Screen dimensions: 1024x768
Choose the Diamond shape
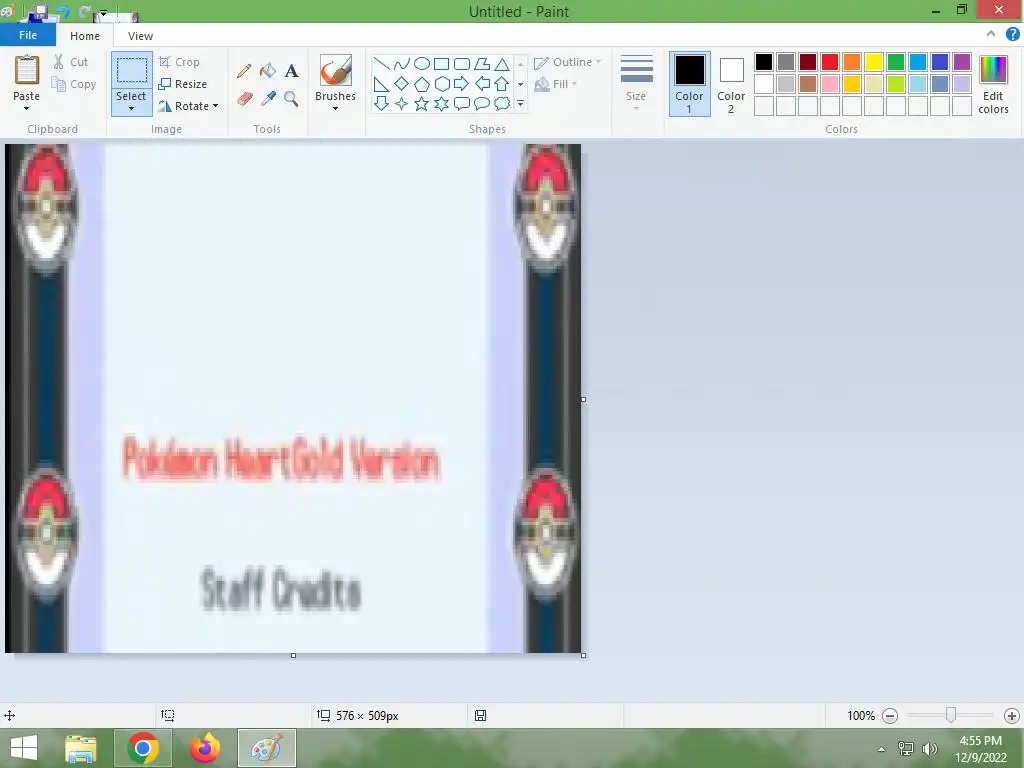coord(402,84)
